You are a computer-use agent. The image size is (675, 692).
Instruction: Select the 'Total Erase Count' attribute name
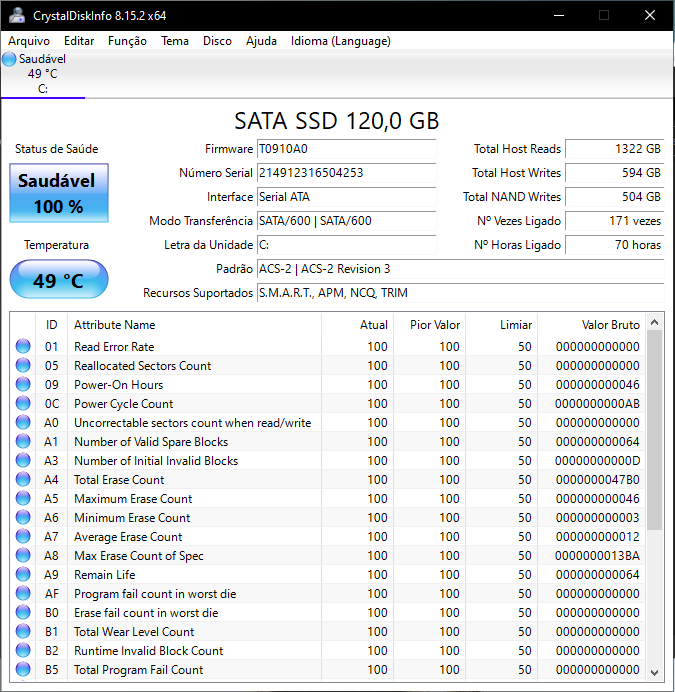[x=119, y=480]
